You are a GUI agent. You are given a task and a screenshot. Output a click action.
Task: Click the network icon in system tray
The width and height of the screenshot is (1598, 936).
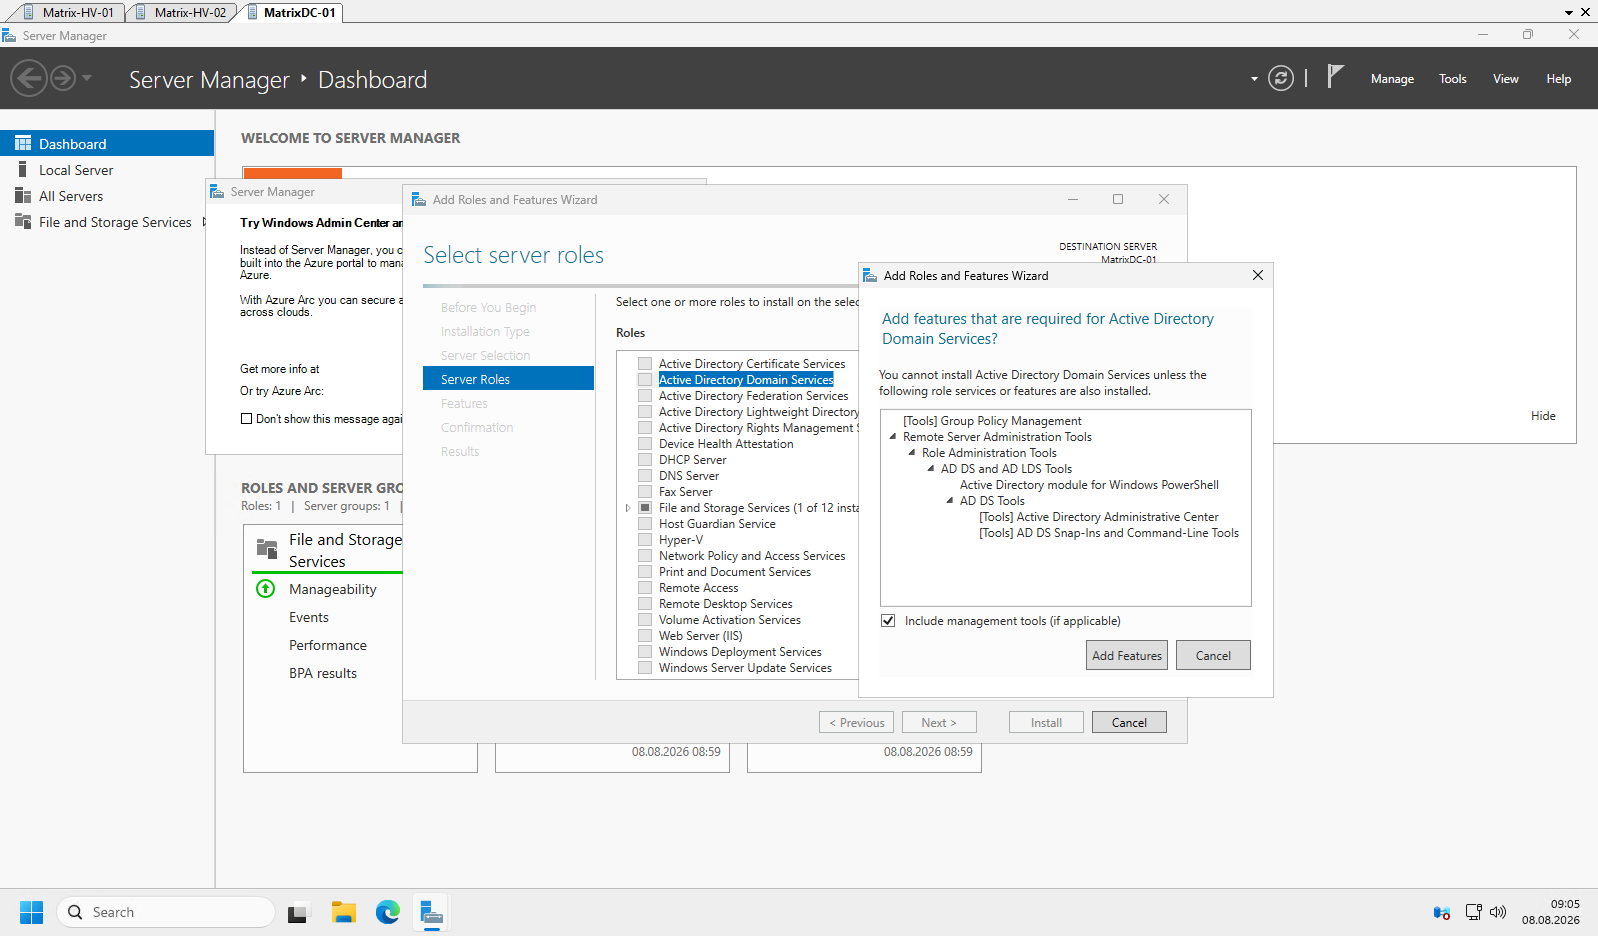pos(1474,912)
